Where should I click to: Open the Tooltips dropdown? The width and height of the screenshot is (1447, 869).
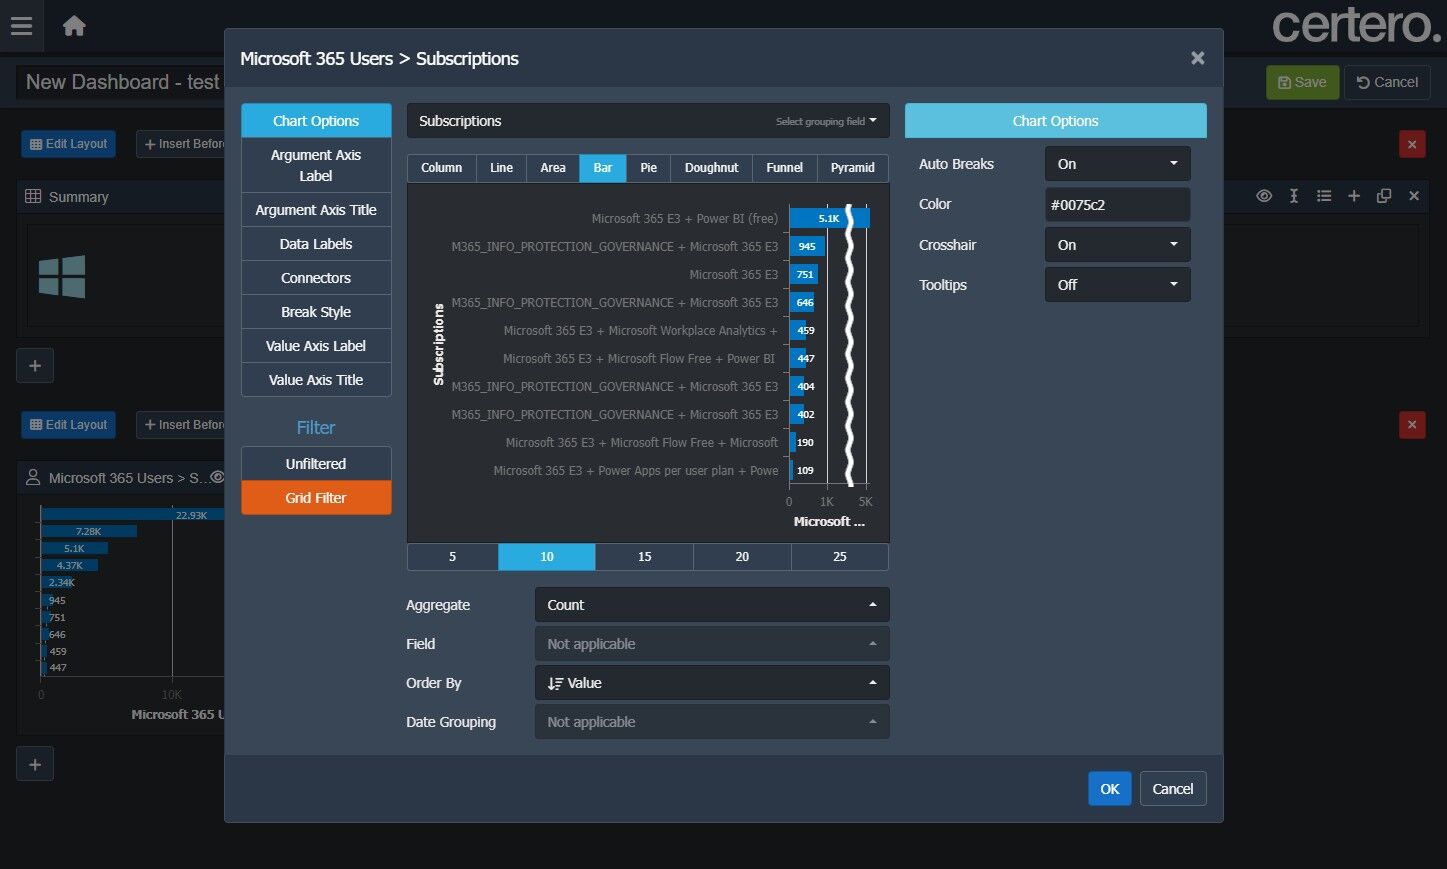coord(1117,285)
